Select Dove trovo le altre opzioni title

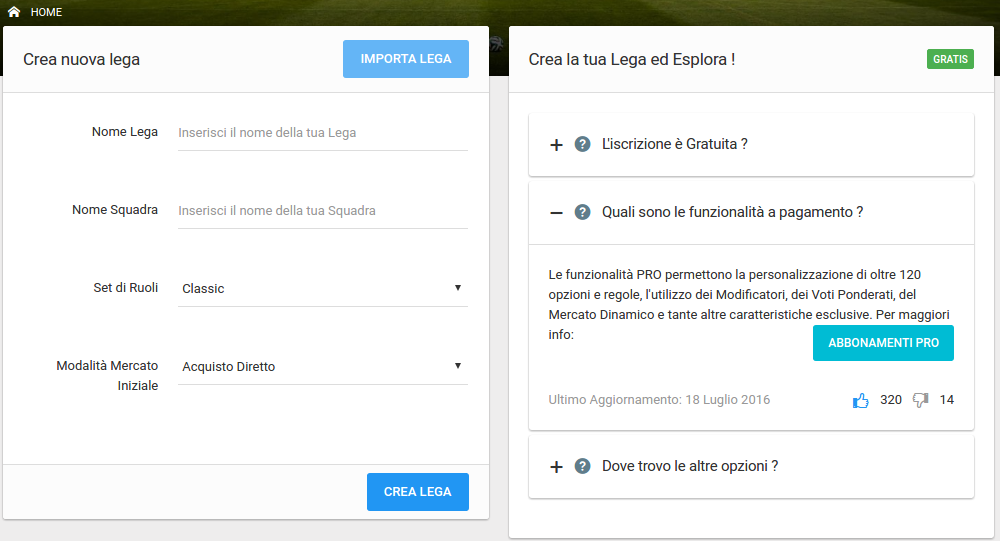(690, 466)
